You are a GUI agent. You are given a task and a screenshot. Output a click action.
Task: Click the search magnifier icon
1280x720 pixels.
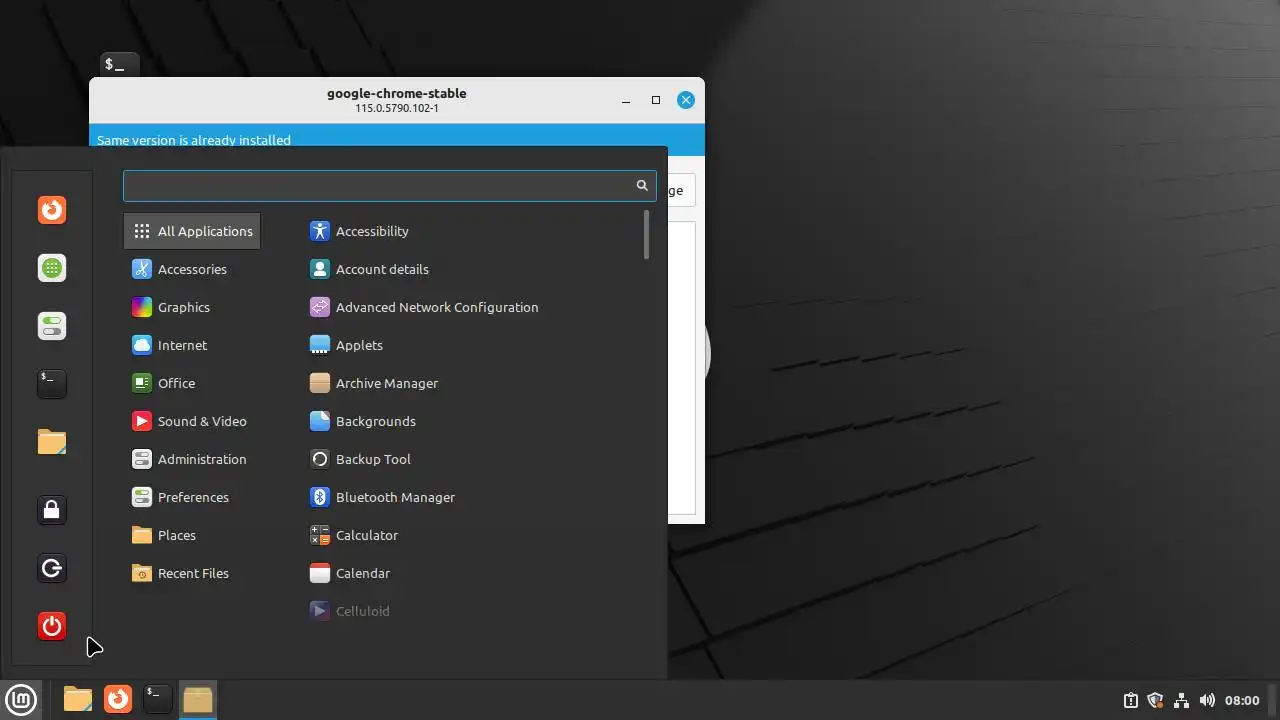[x=642, y=186]
